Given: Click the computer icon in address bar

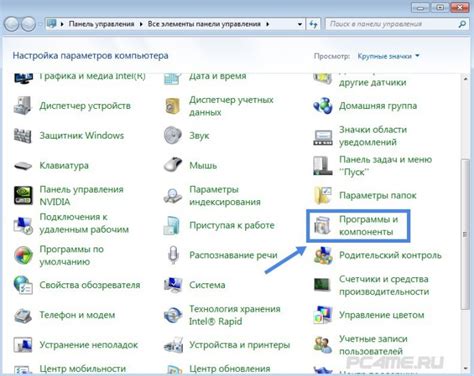Looking at the screenshot, I should pos(52,24).
